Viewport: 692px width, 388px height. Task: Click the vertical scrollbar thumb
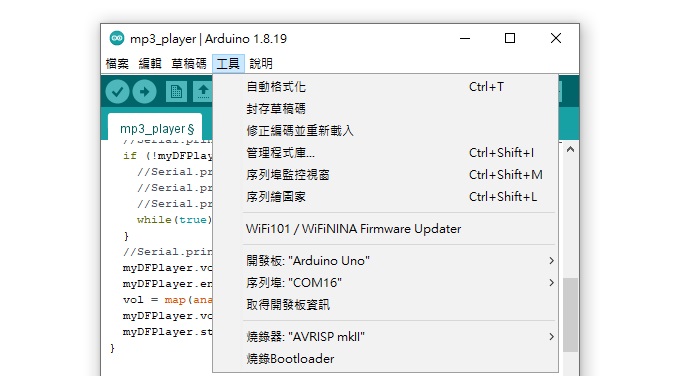[x=570, y=315]
